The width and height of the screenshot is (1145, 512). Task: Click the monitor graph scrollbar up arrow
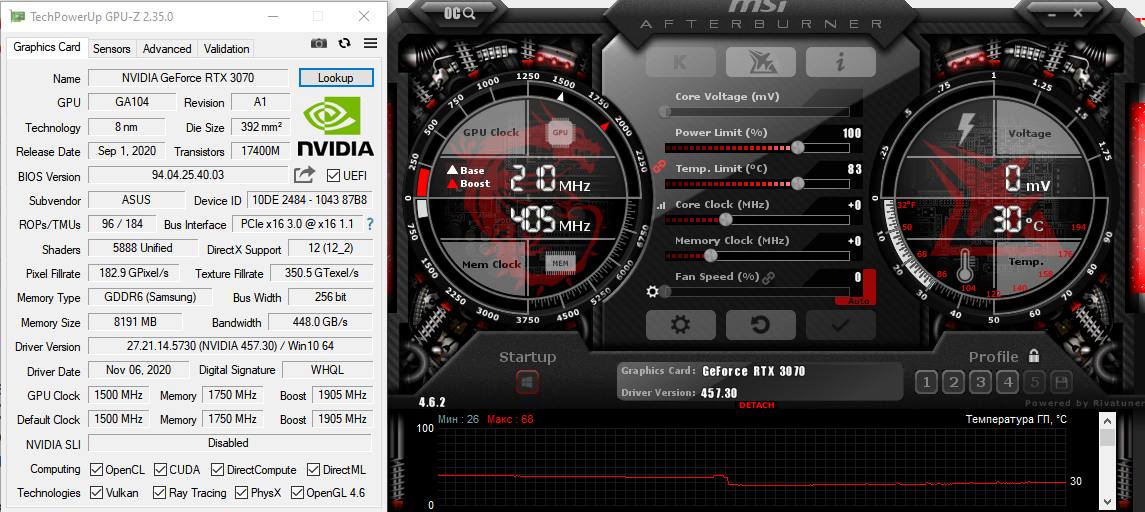[1107, 421]
